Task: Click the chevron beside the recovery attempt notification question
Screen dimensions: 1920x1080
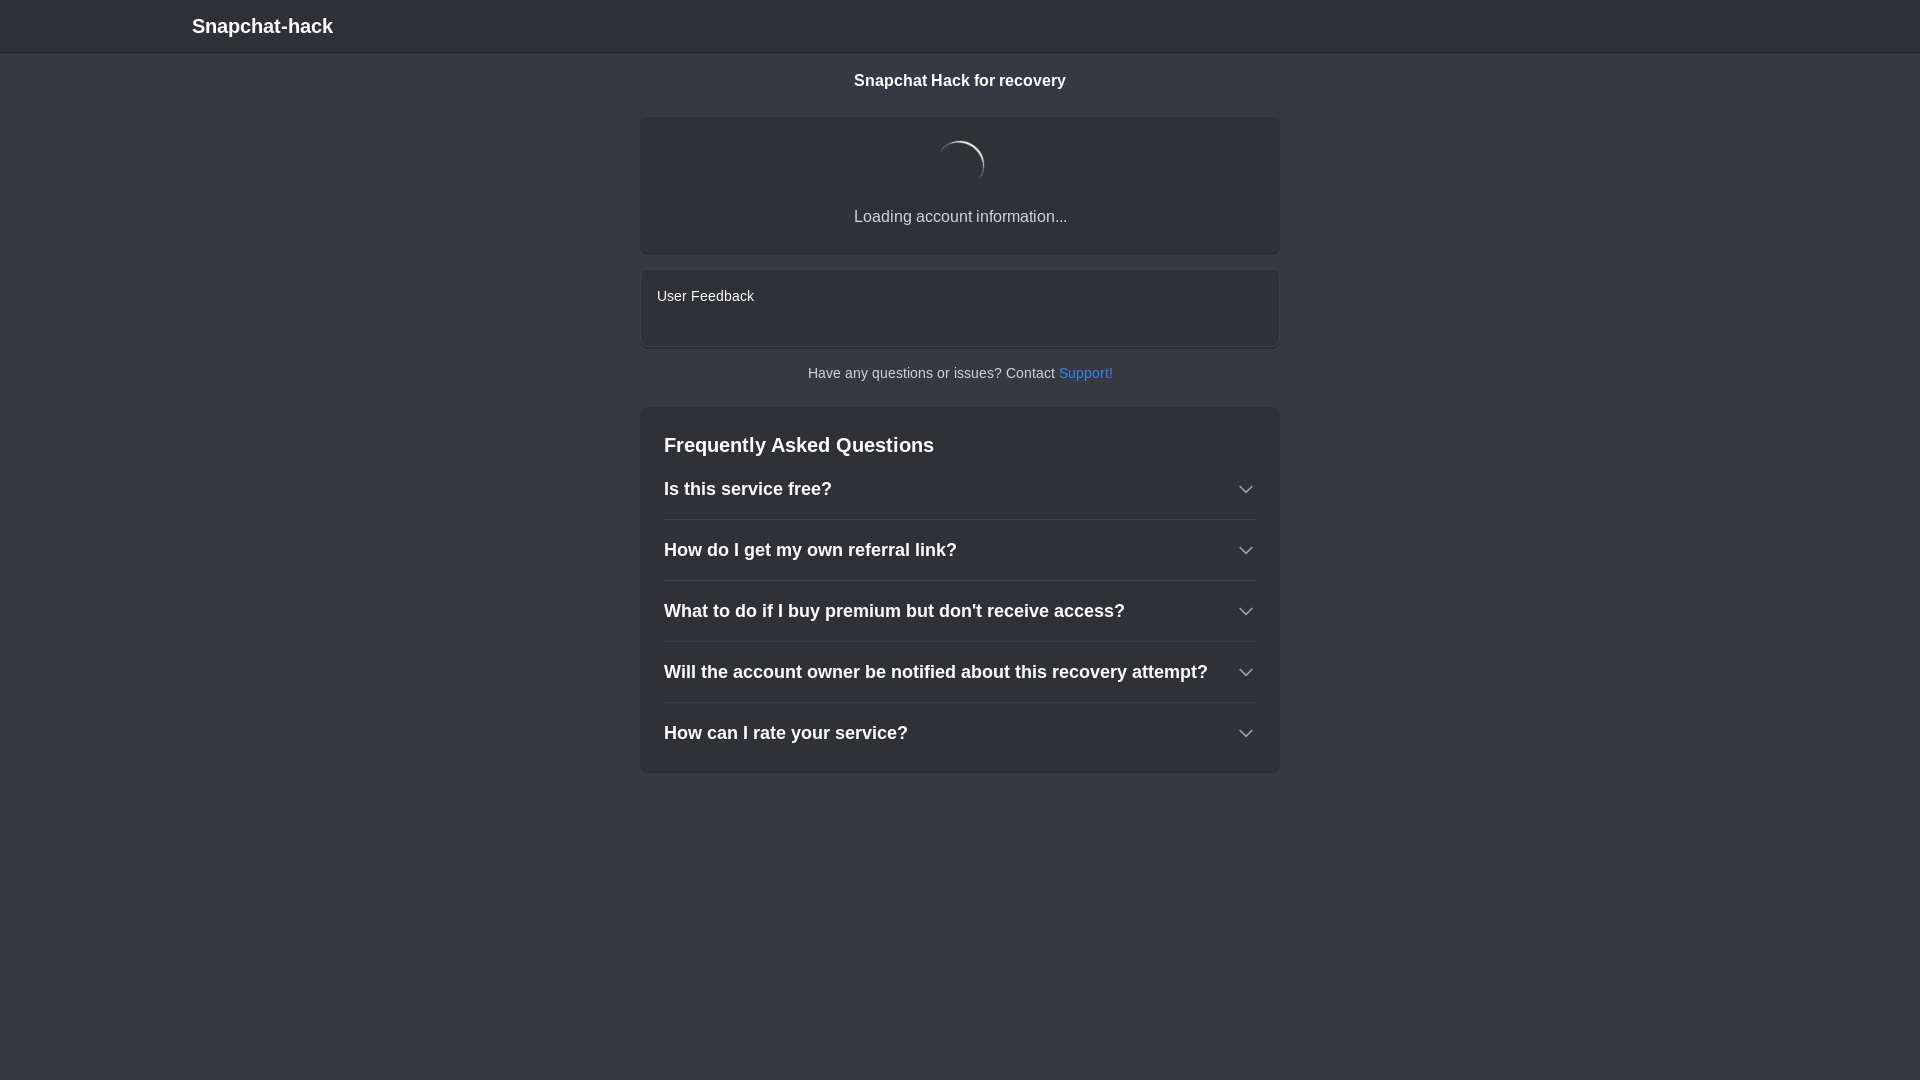Action: (x=1245, y=672)
